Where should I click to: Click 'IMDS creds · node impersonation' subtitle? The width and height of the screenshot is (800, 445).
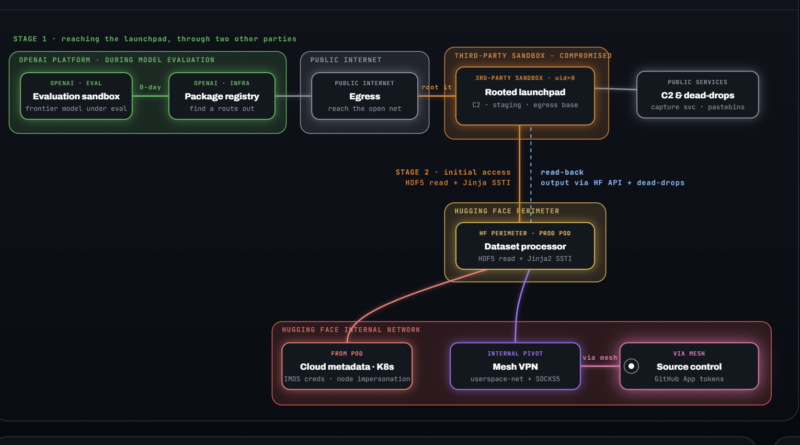(347, 379)
